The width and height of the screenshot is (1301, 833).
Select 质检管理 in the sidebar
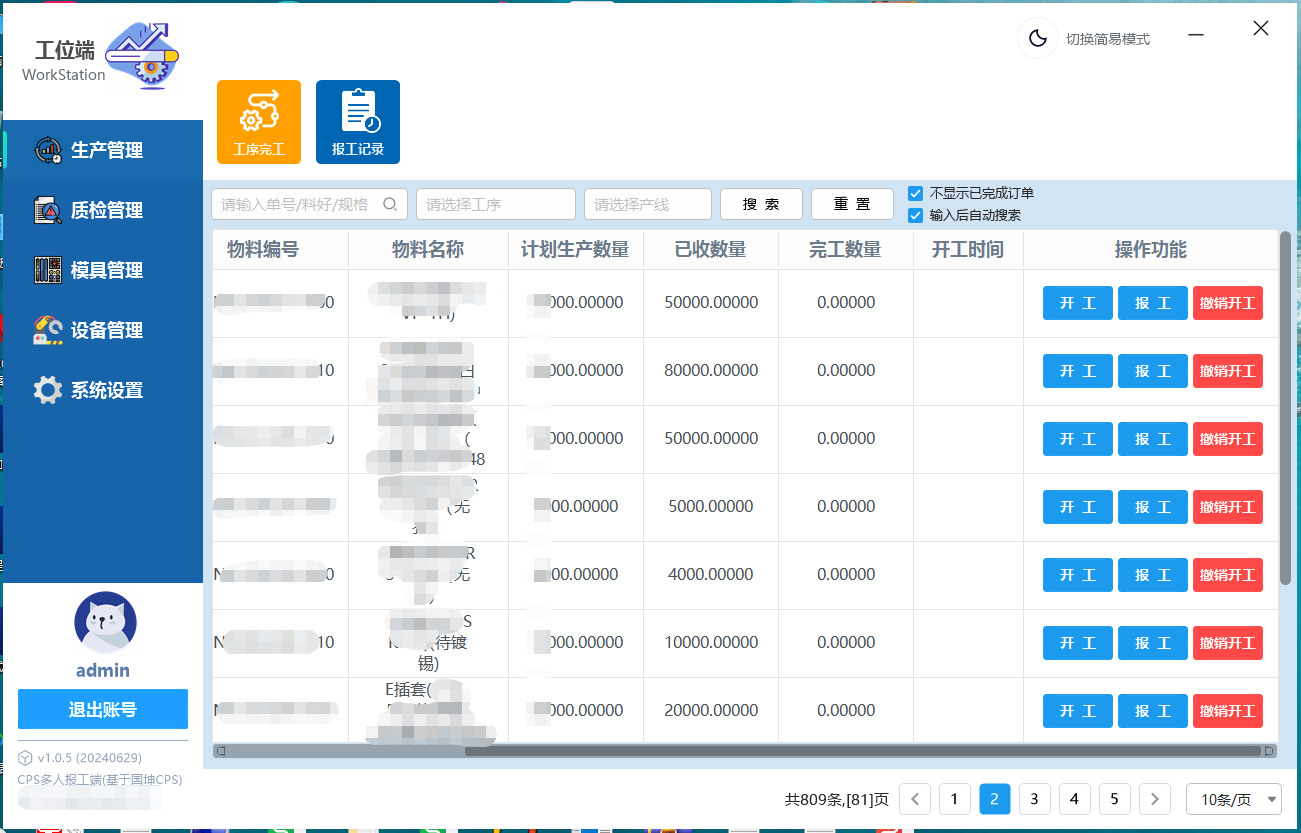[105, 210]
